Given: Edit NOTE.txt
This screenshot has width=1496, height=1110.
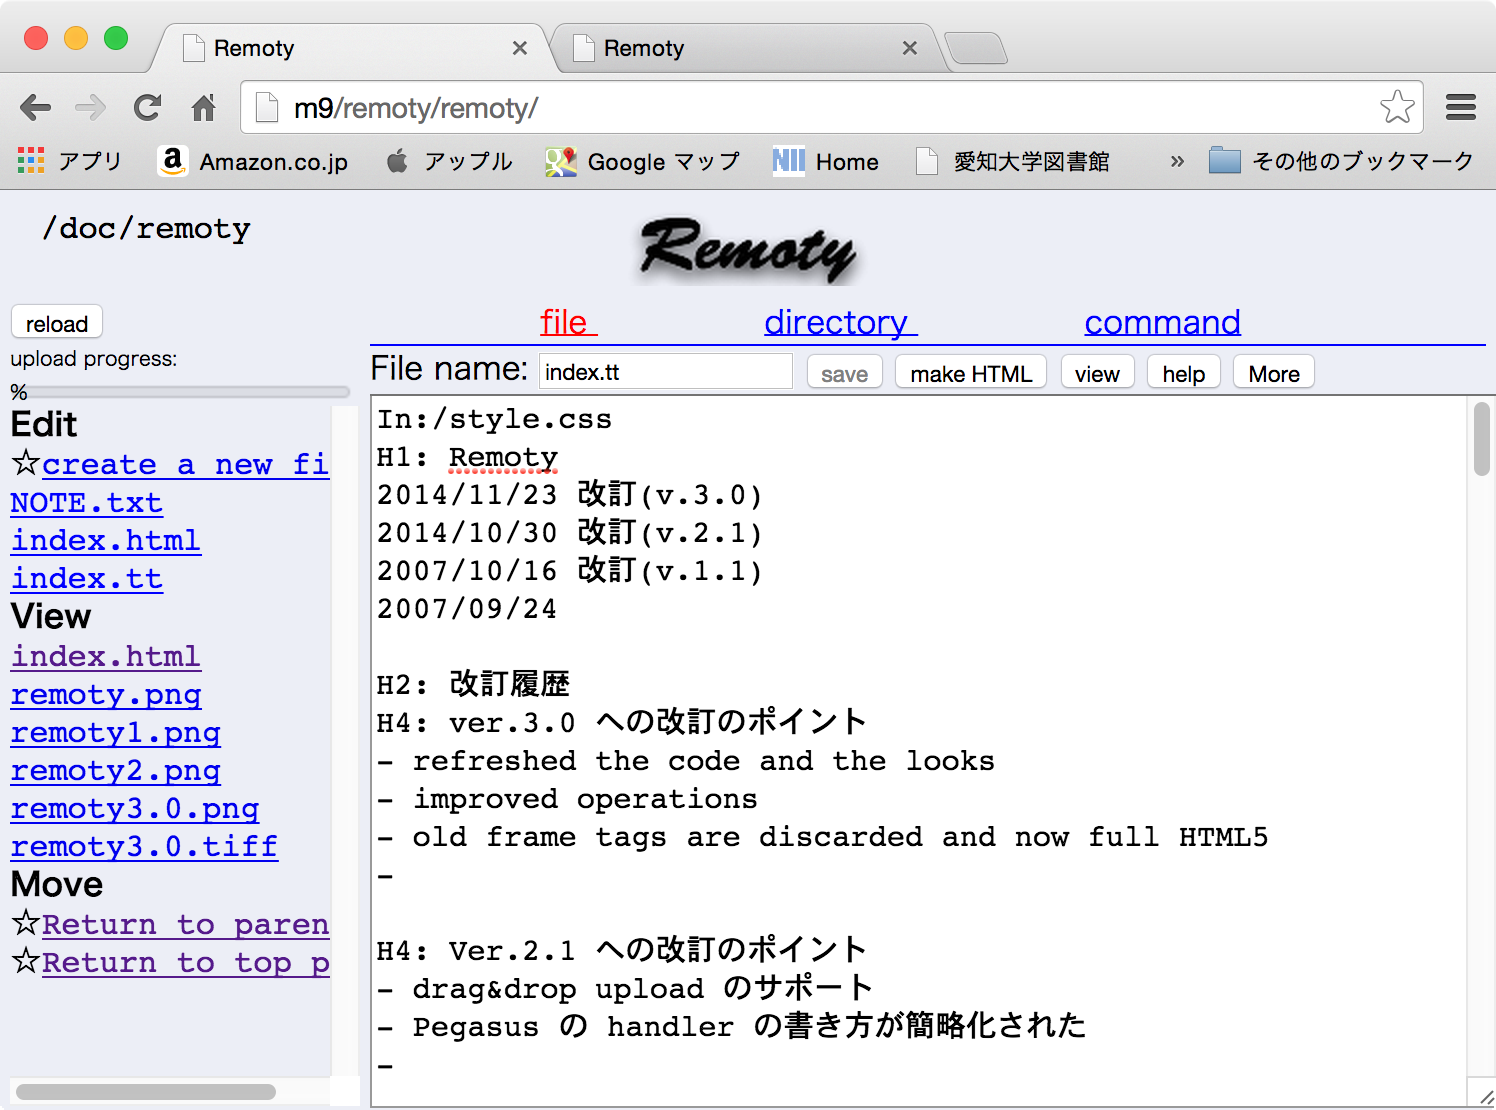Looking at the screenshot, I should coord(87,502).
